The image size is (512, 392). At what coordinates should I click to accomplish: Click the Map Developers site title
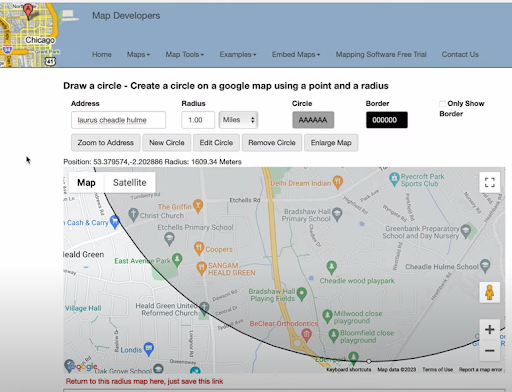tap(126, 16)
